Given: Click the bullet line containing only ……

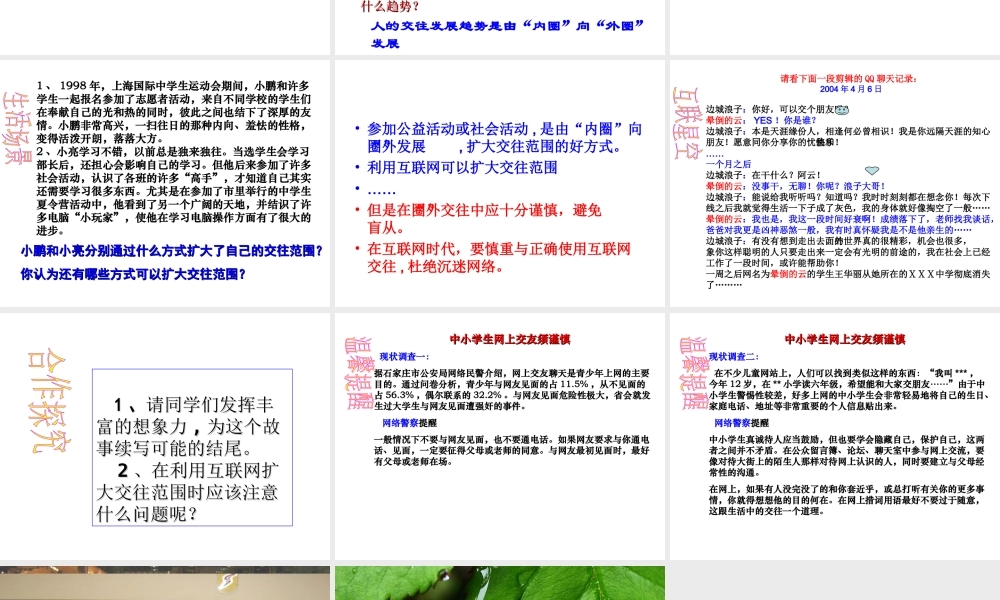Looking at the screenshot, I should (381, 190).
